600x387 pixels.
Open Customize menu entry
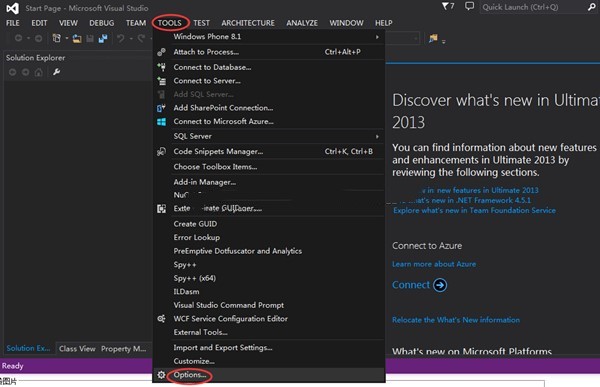(269, 361)
